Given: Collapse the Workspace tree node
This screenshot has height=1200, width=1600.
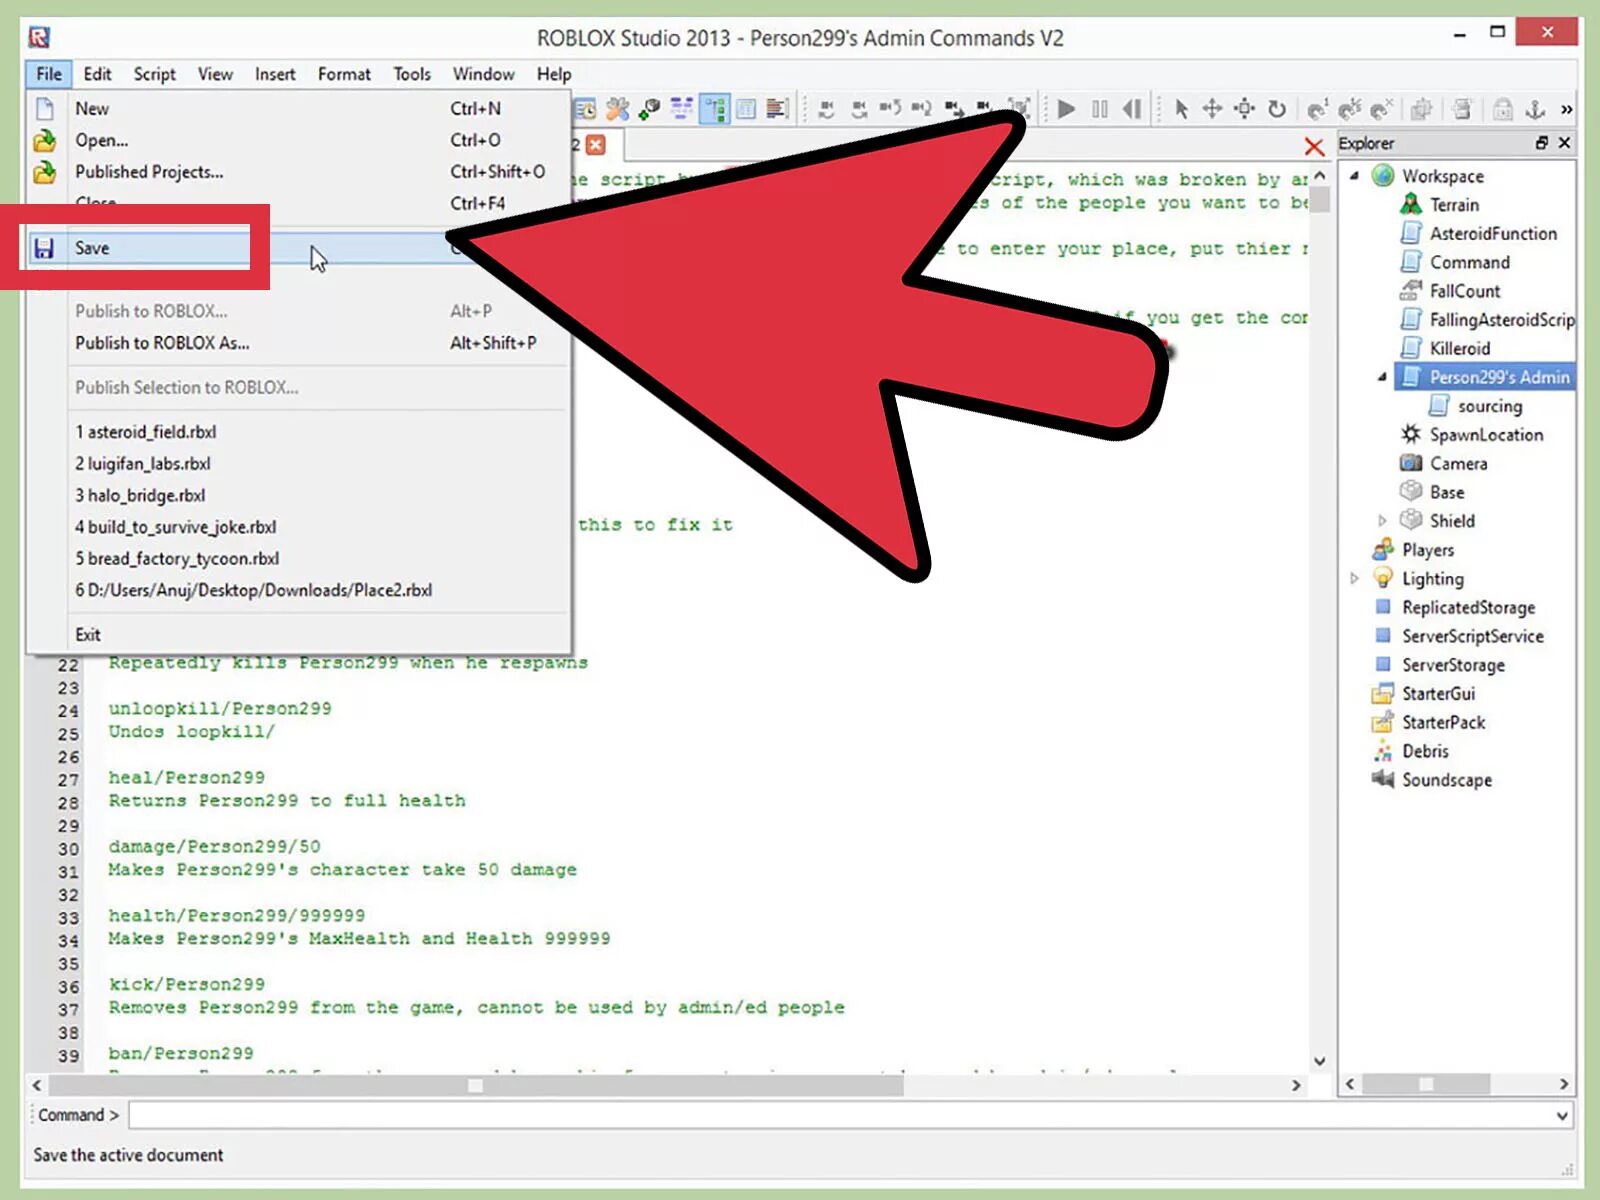Looking at the screenshot, I should coord(1355,176).
